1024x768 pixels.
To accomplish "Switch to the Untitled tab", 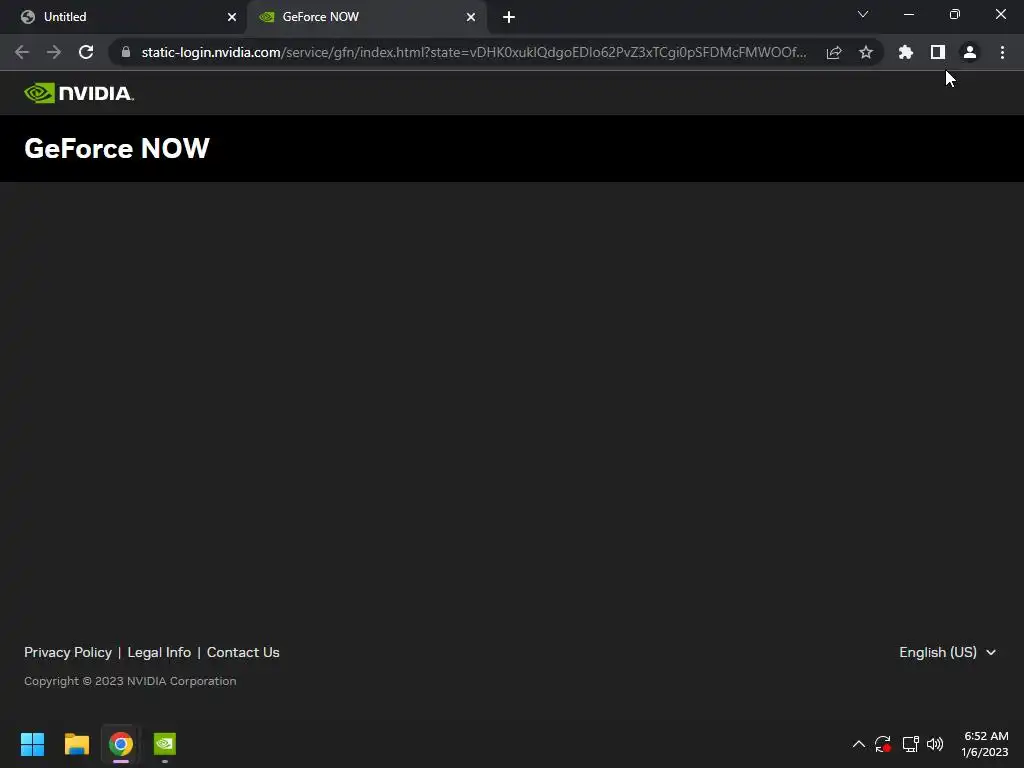I will [124, 17].
